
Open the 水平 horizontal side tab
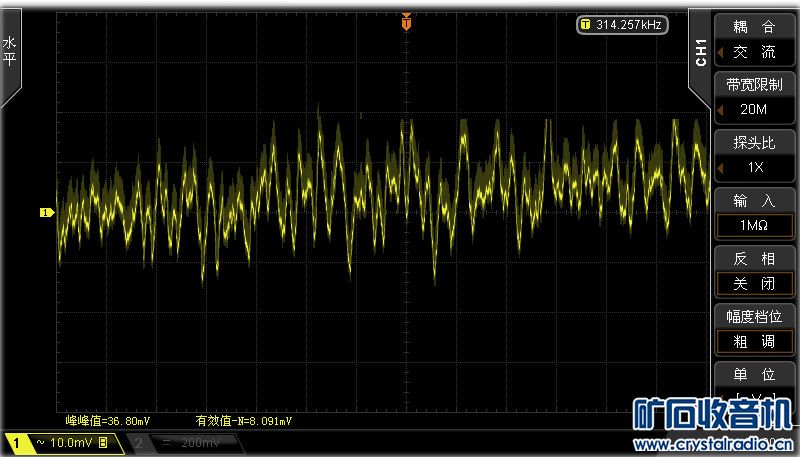tap(10, 52)
